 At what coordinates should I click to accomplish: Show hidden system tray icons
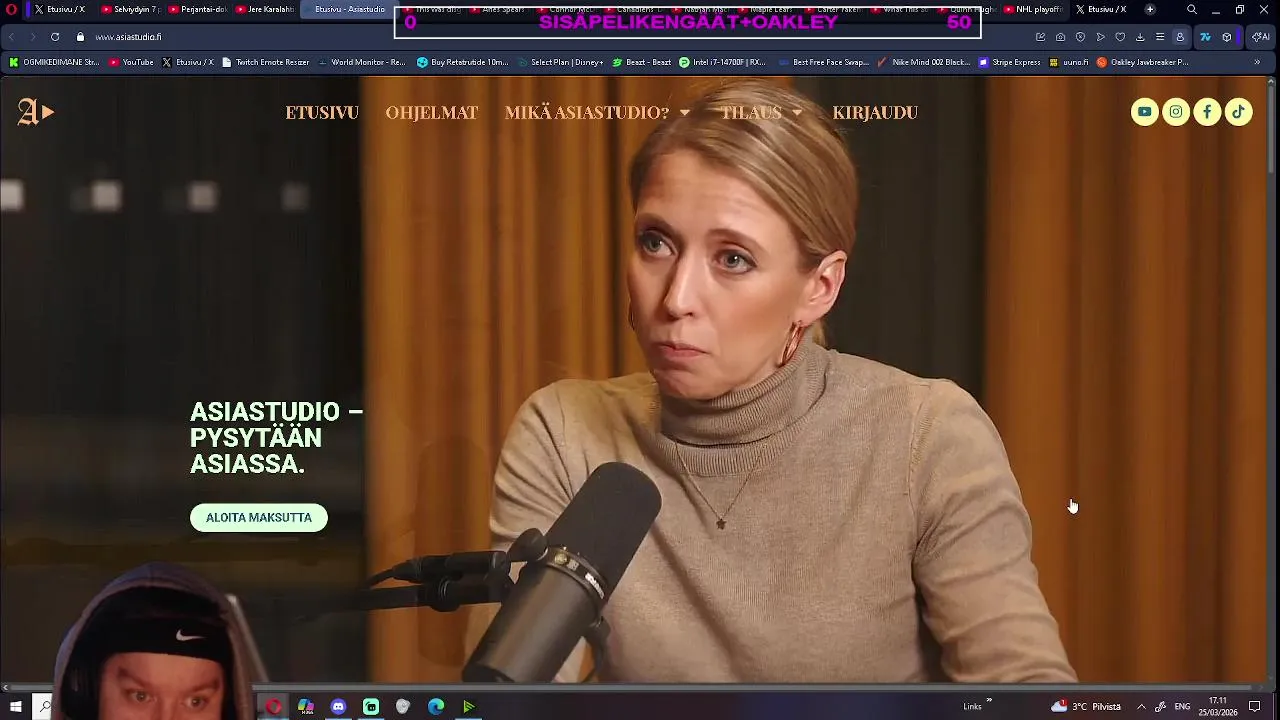1141,707
